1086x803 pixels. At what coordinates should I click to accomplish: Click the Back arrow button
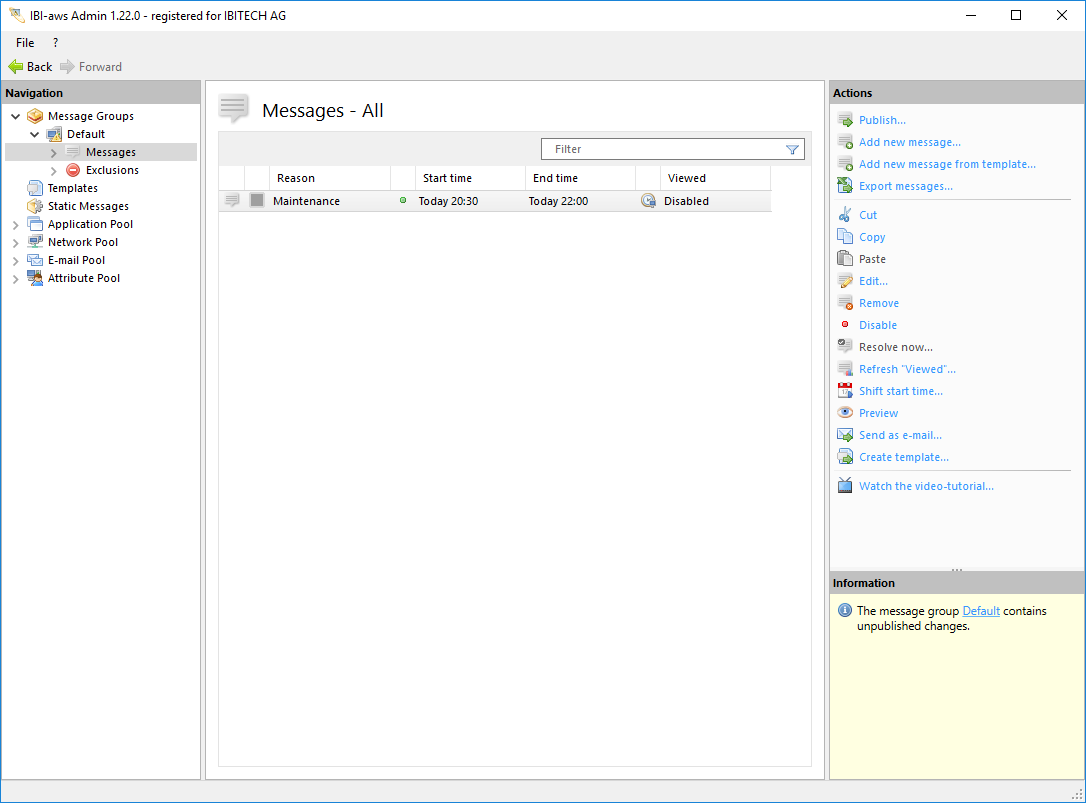pos(30,67)
